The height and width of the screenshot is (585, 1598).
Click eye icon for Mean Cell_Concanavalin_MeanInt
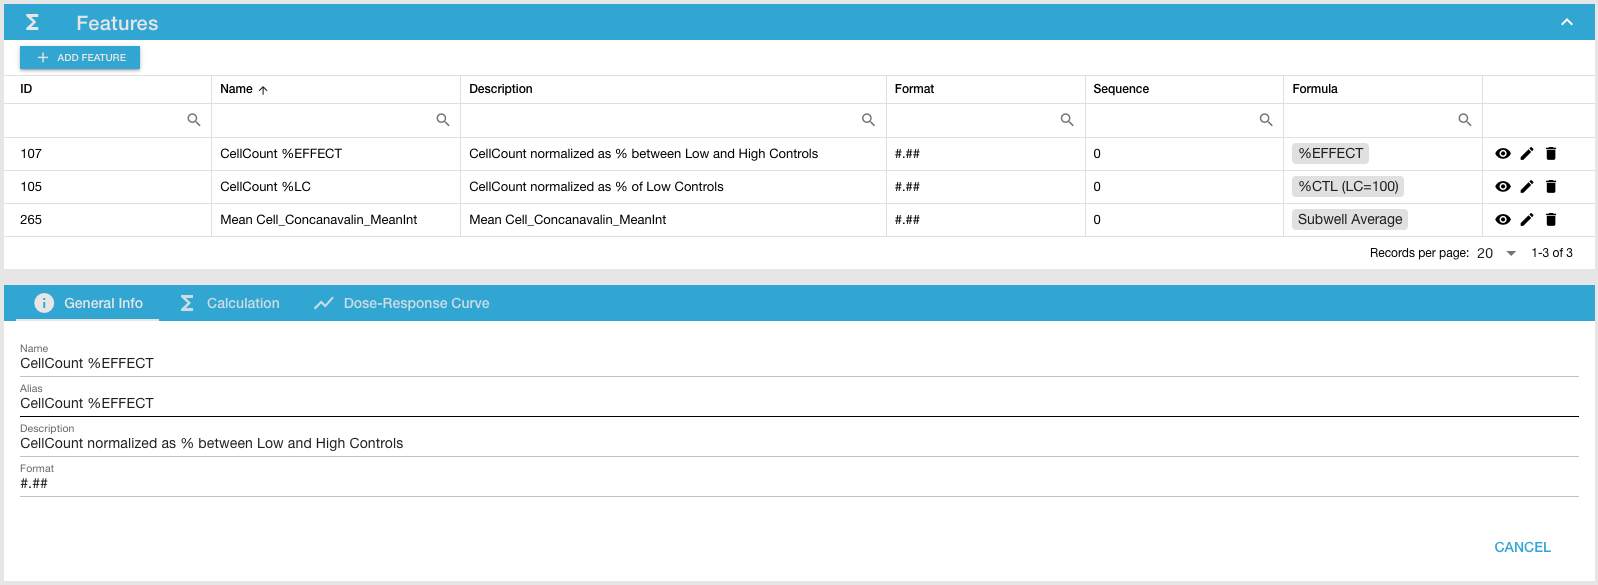(1502, 220)
